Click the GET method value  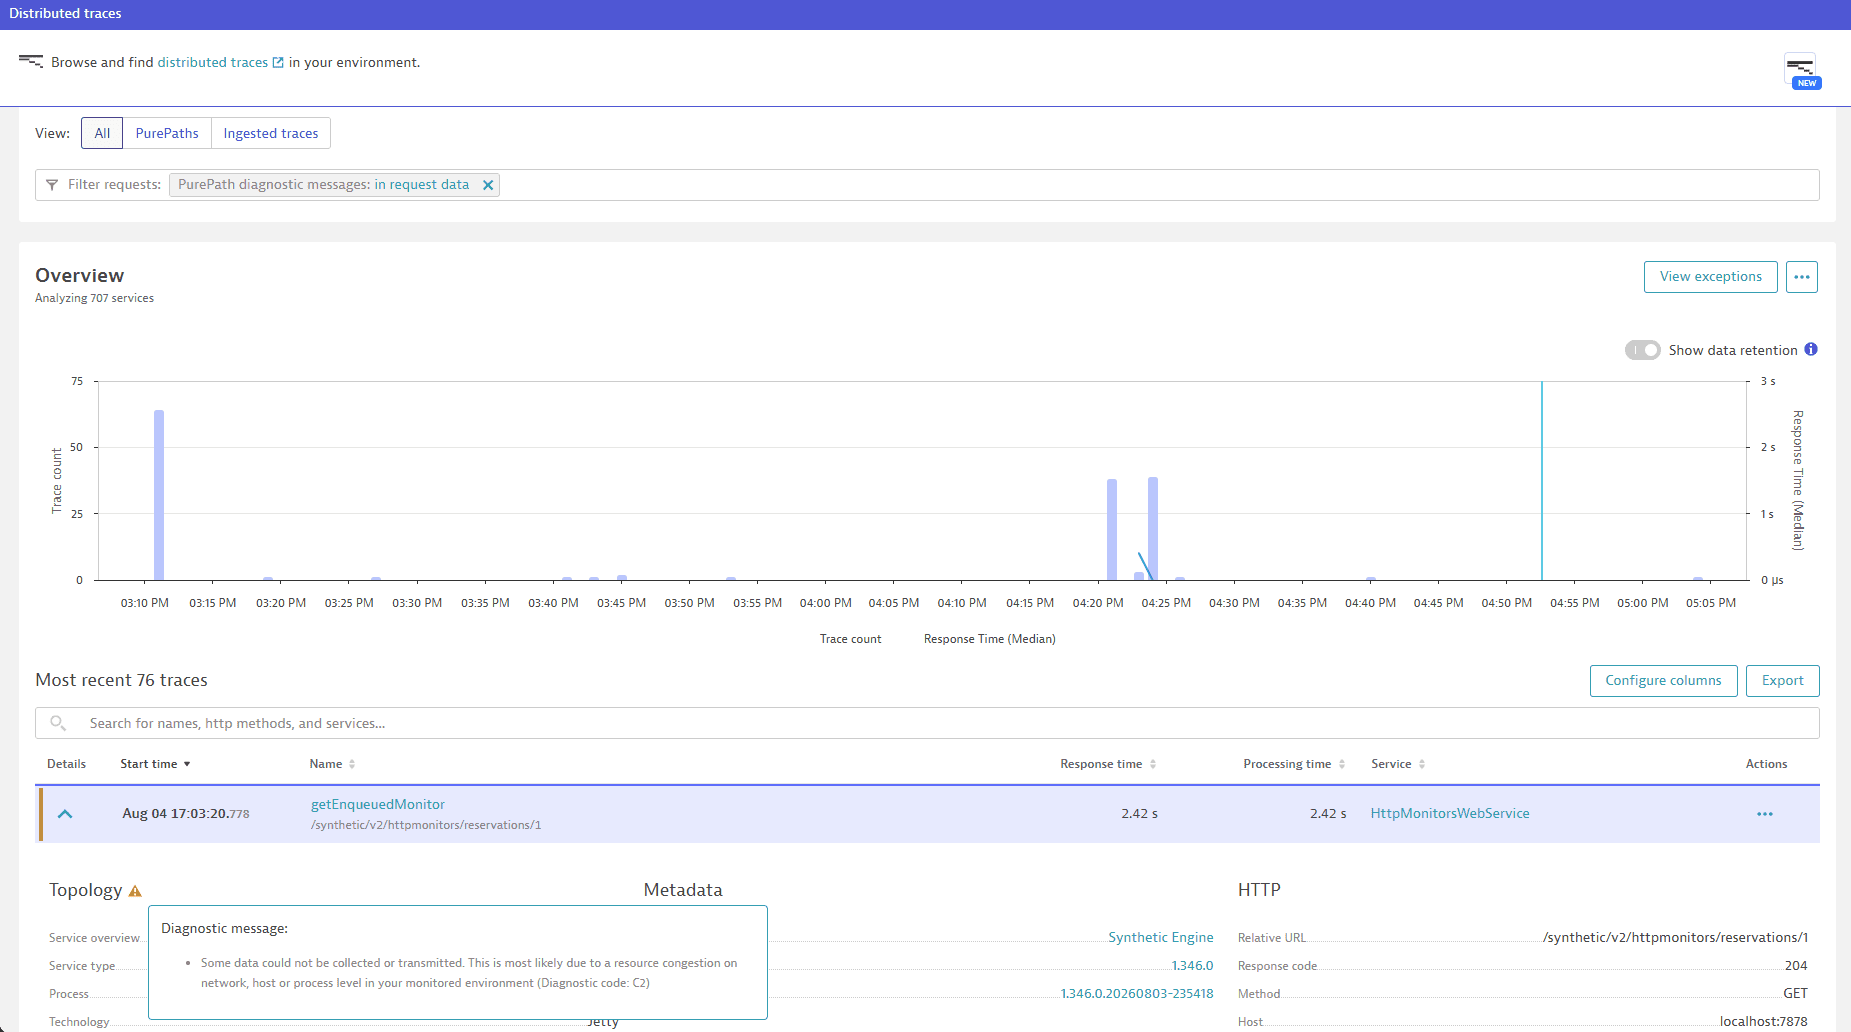click(1795, 993)
